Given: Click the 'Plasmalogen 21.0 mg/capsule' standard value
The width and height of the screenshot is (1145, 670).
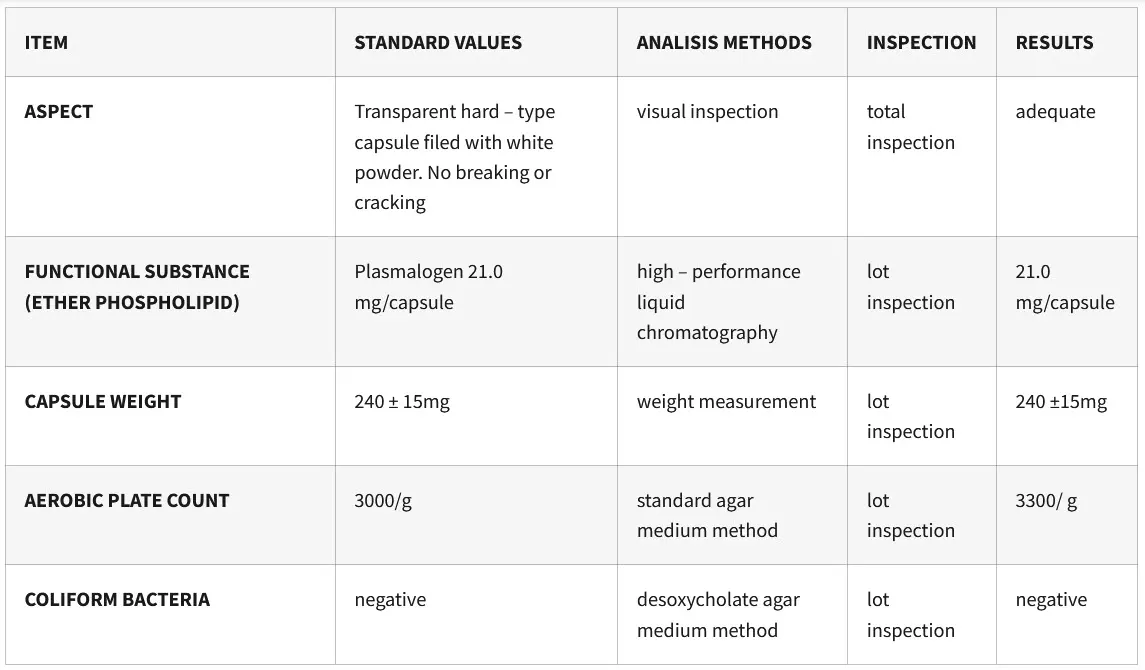Looking at the screenshot, I should pos(428,287).
